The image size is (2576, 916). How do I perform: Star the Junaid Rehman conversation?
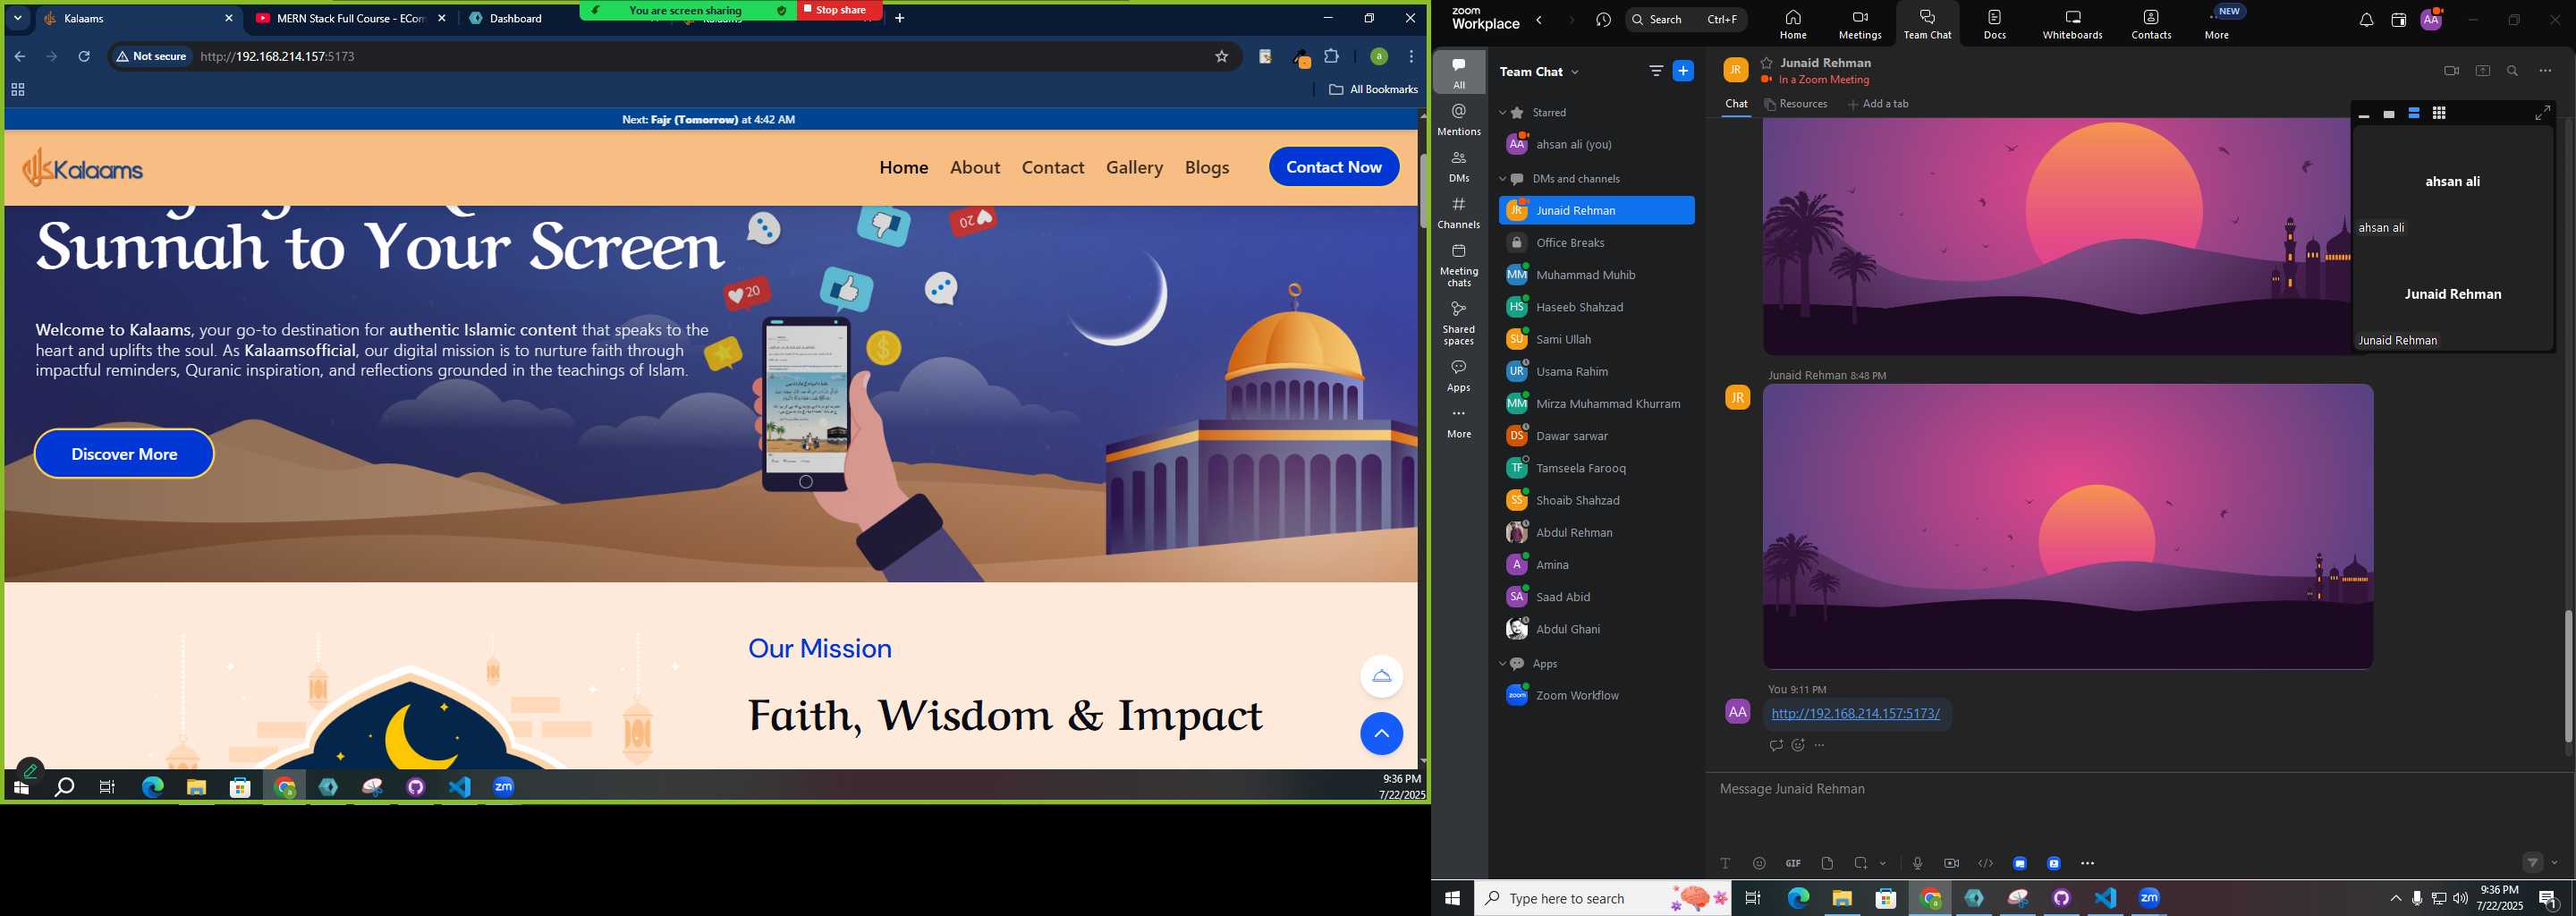pyautogui.click(x=1767, y=63)
